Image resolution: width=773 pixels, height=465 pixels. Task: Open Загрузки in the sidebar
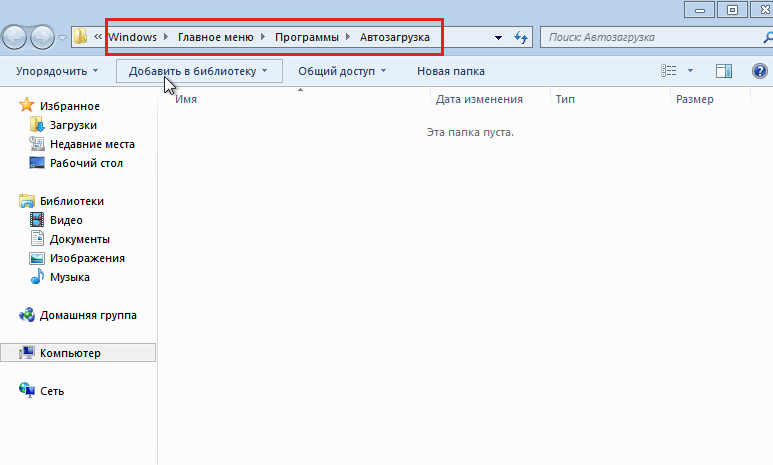click(x=73, y=125)
